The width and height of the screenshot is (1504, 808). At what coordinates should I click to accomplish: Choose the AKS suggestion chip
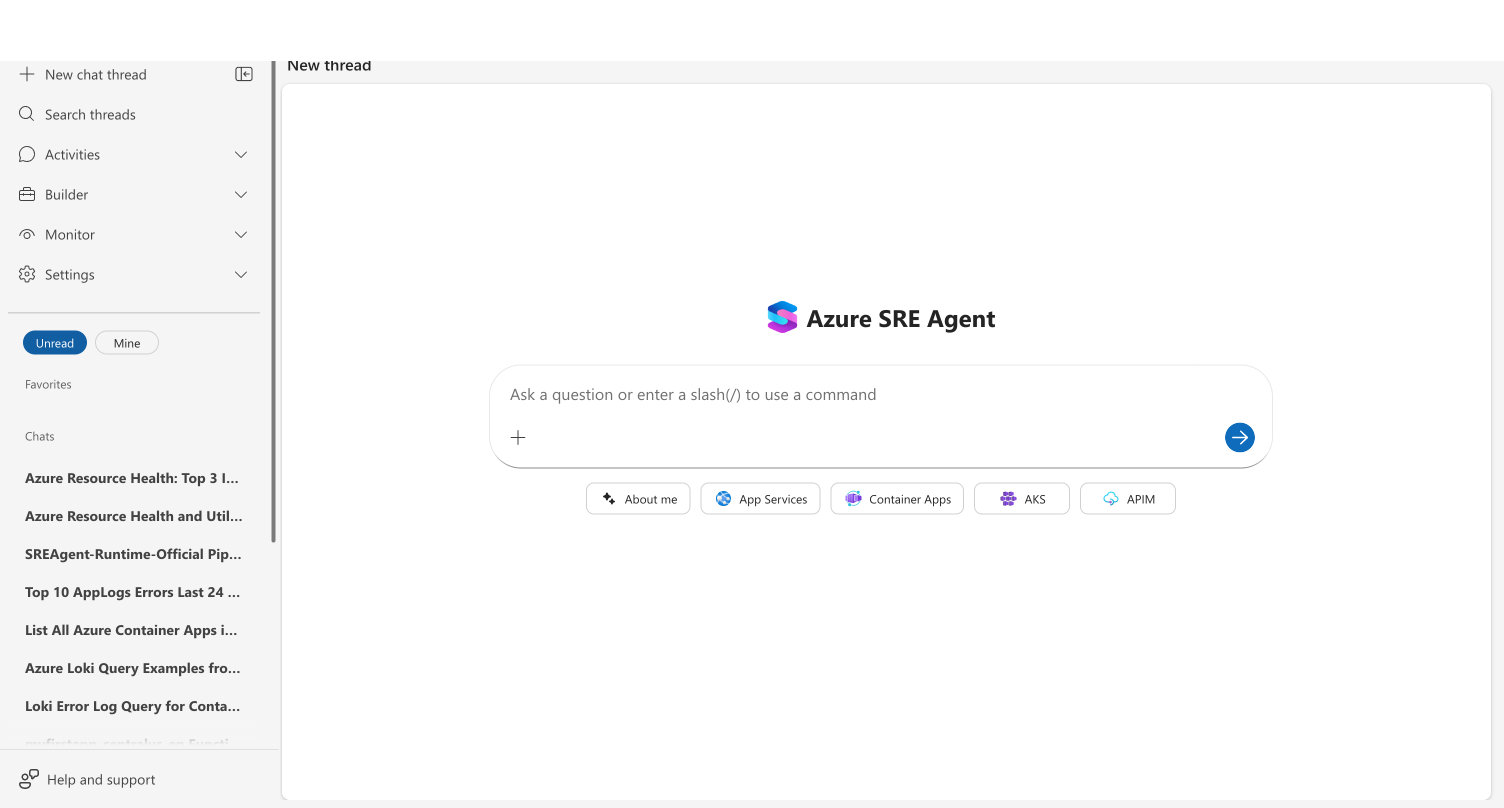[x=1022, y=498]
